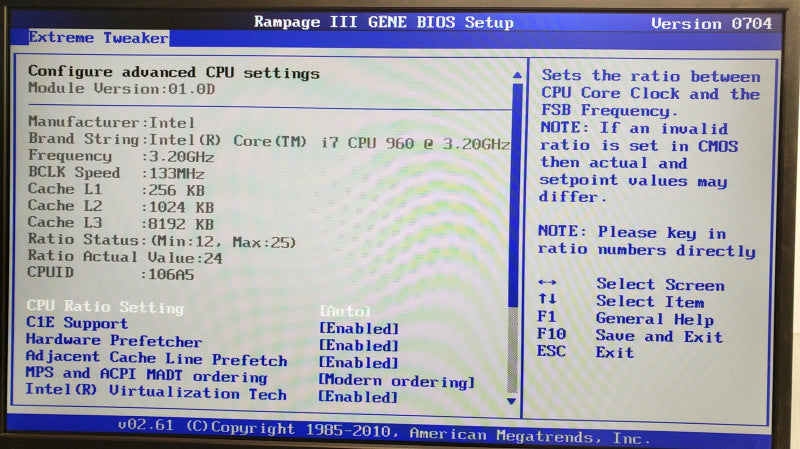Click the up-down arrows Select Item icon
Screen dimensions: 800x449
pos(547,299)
